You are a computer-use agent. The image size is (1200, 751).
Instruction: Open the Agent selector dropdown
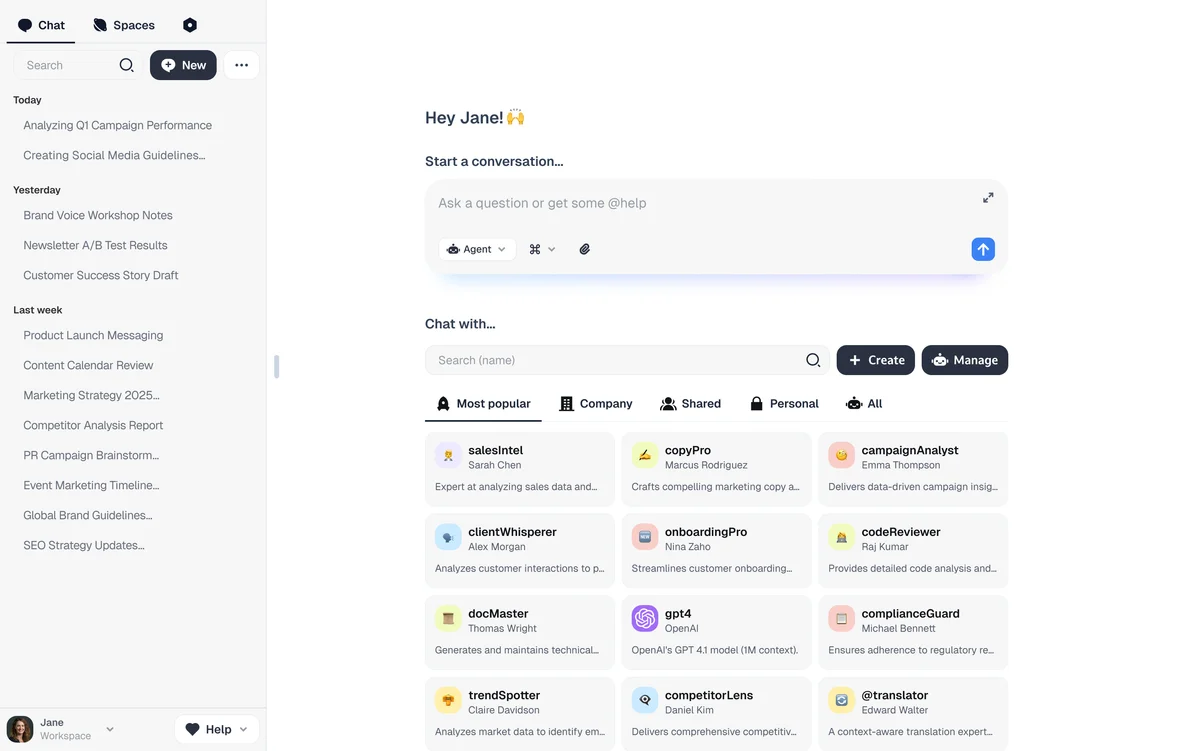click(x=477, y=248)
